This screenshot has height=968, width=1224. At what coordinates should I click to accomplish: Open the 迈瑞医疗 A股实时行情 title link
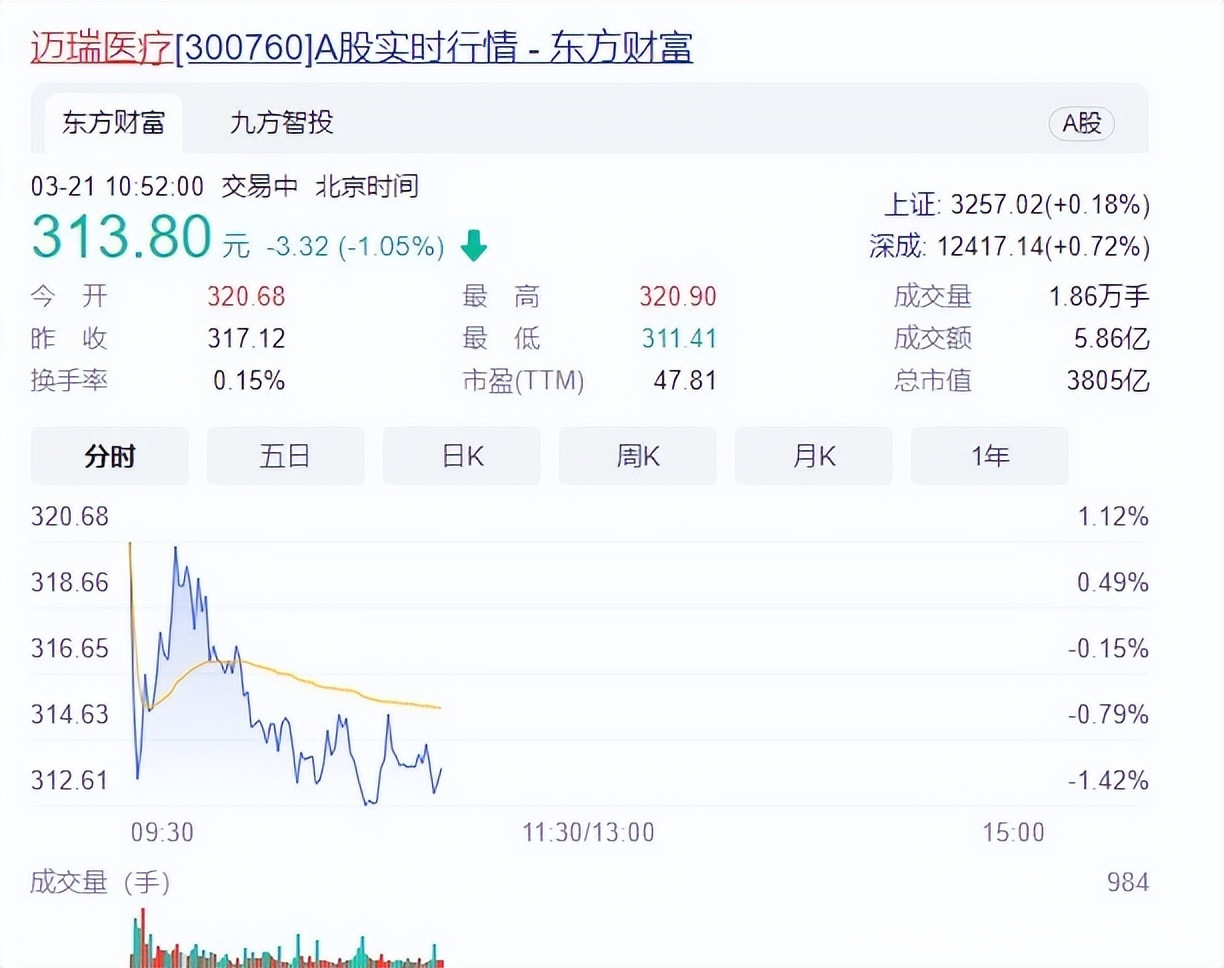pyautogui.click(x=362, y=48)
